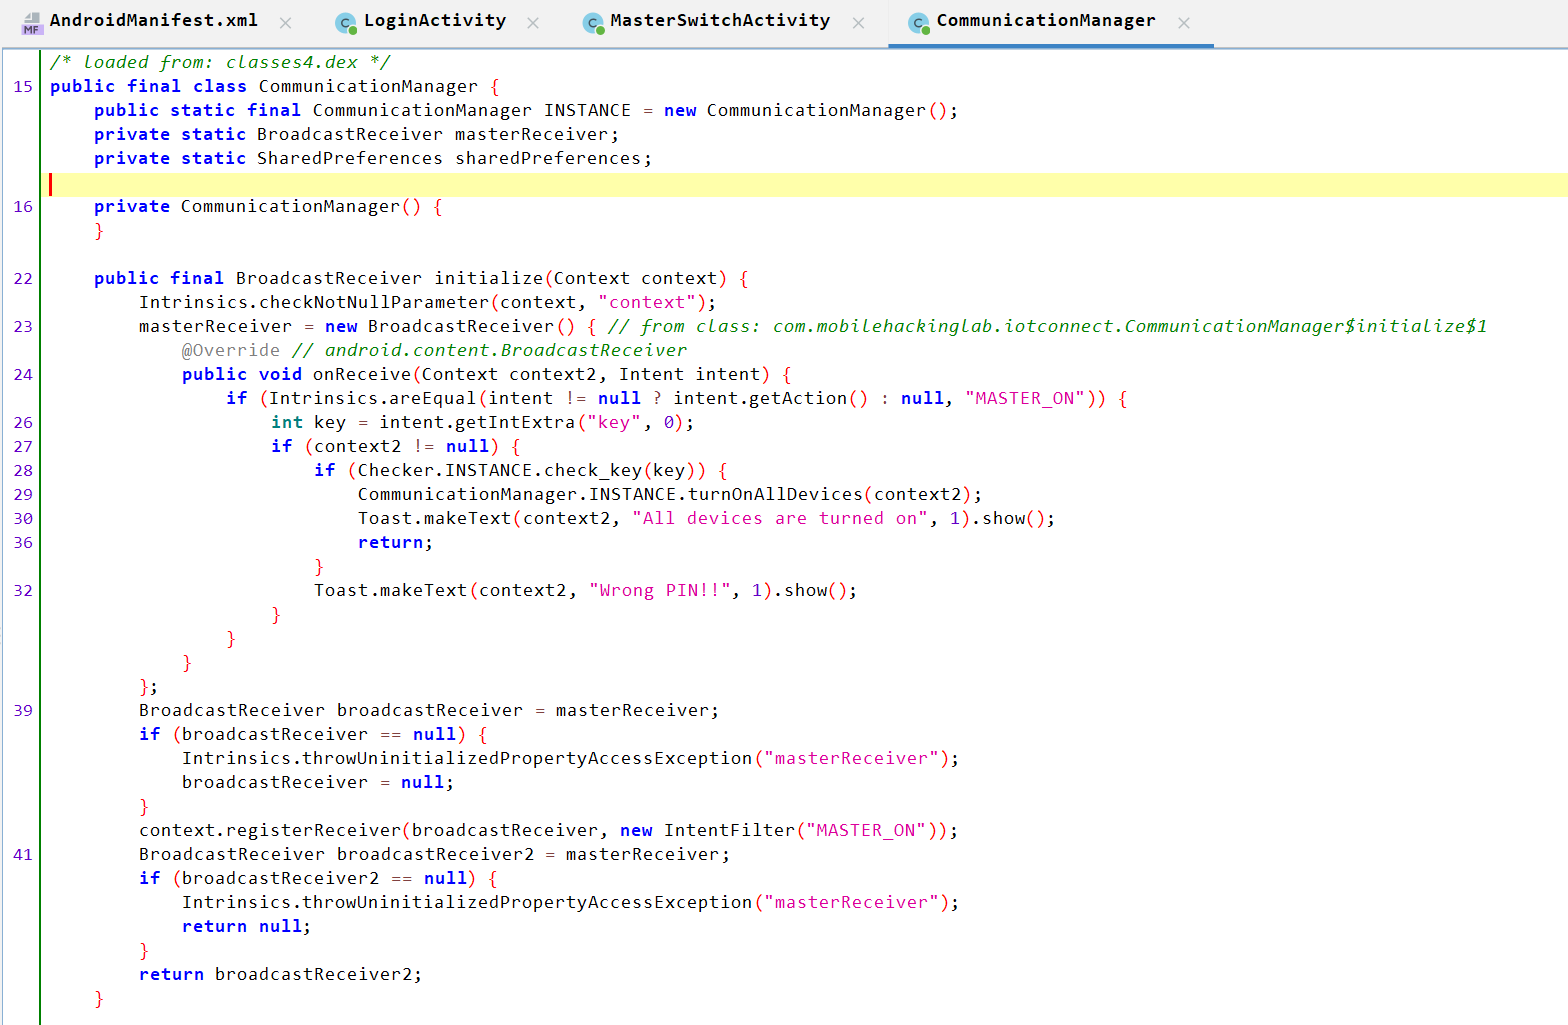Click the class icon on CommunicationManager tab
1568x1025 pixels.
tap(919, 23)
